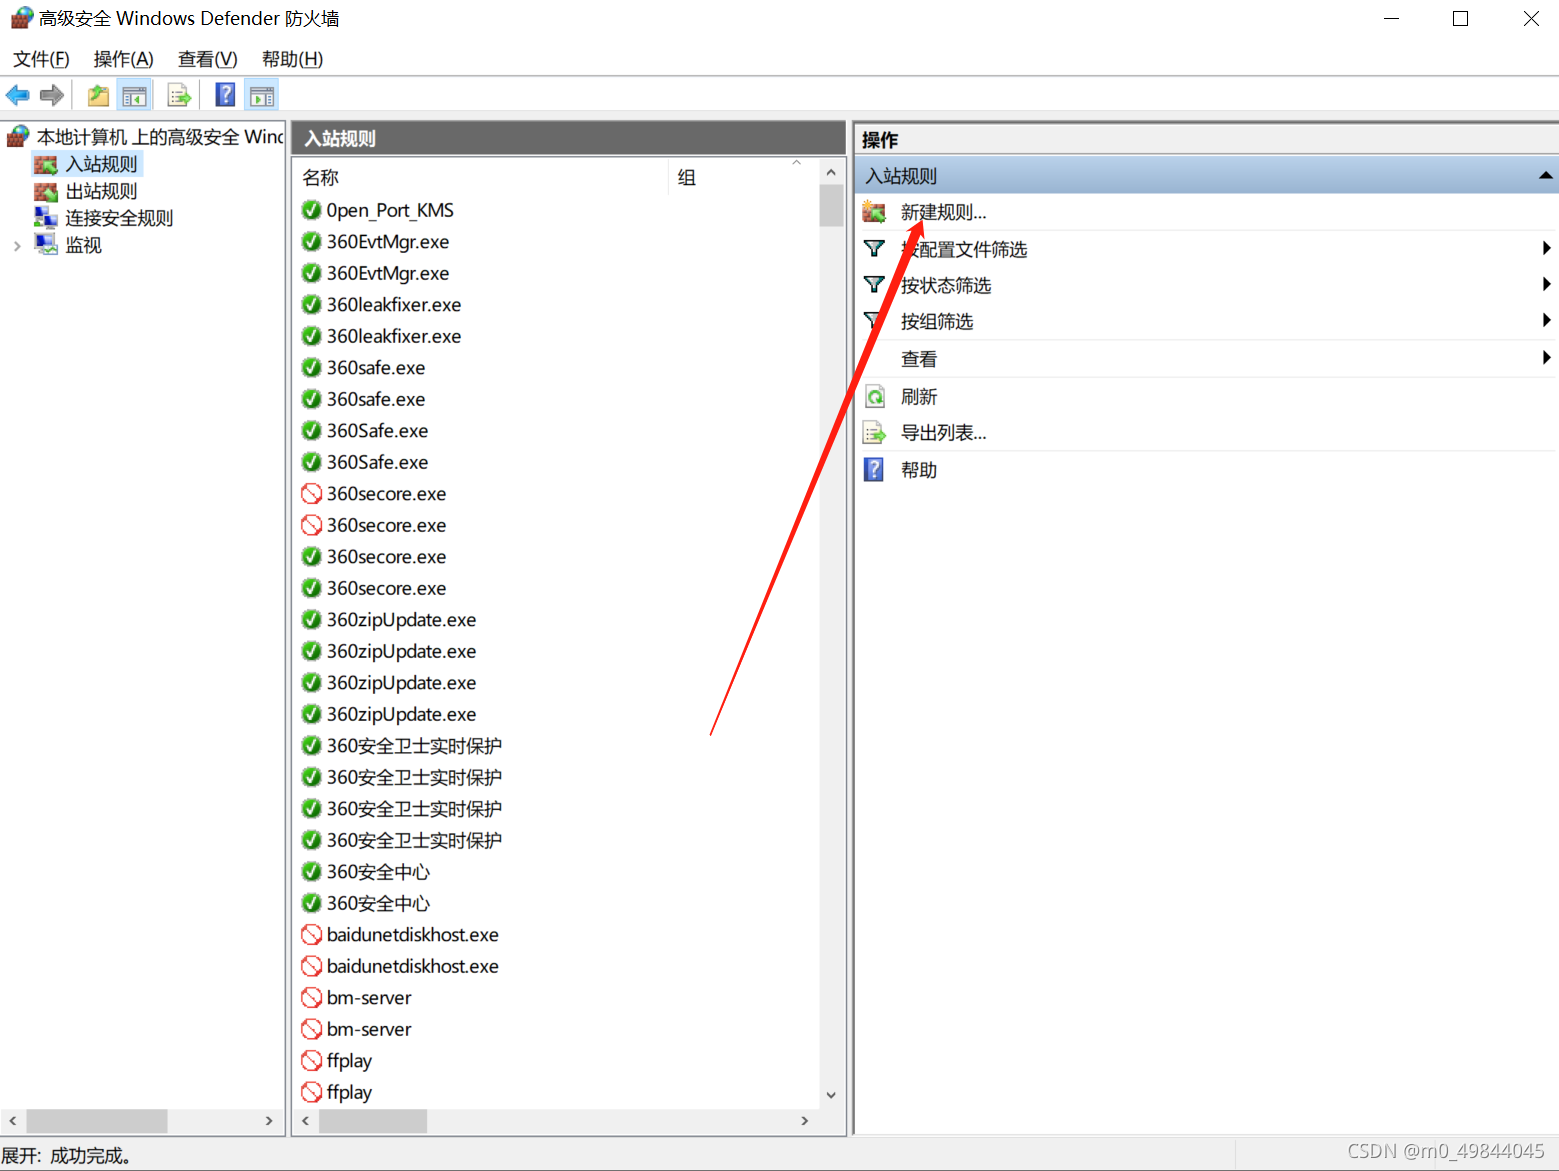Click the blocked icon of the first bm-server
Viewport: 1559px width, 1171px height.
(x=312, y=997)
